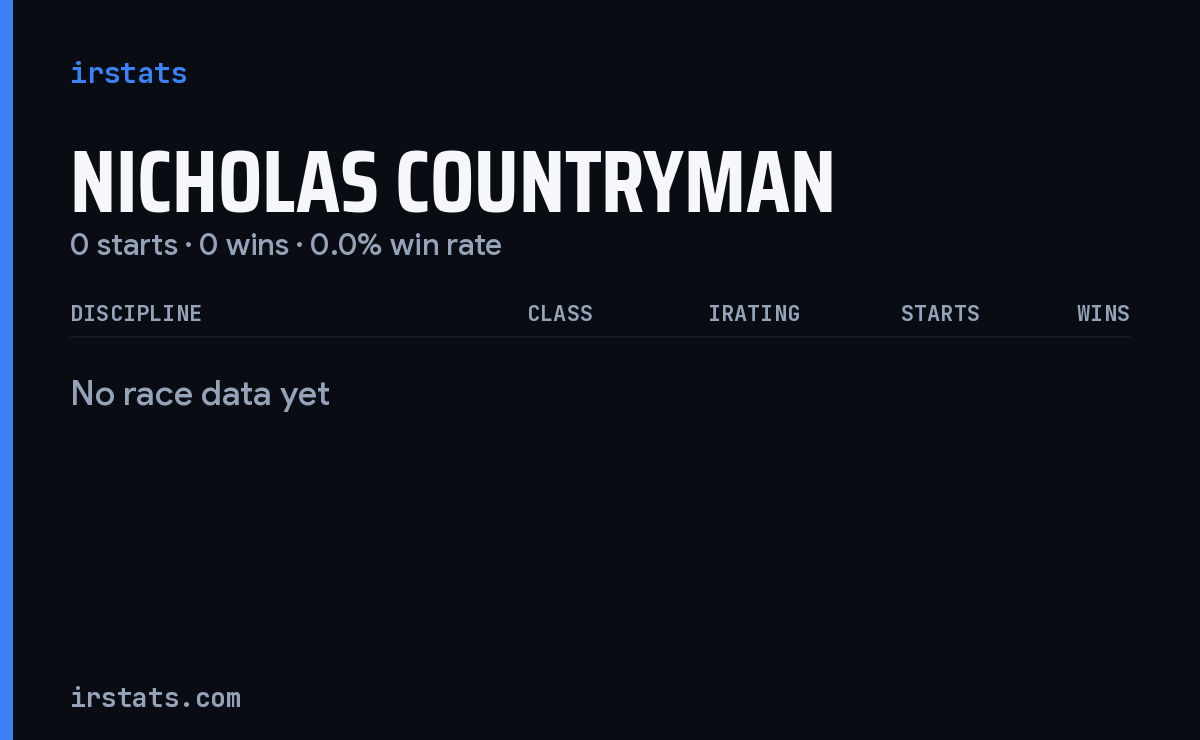Click the blue irstats logo text

(128, 73)
